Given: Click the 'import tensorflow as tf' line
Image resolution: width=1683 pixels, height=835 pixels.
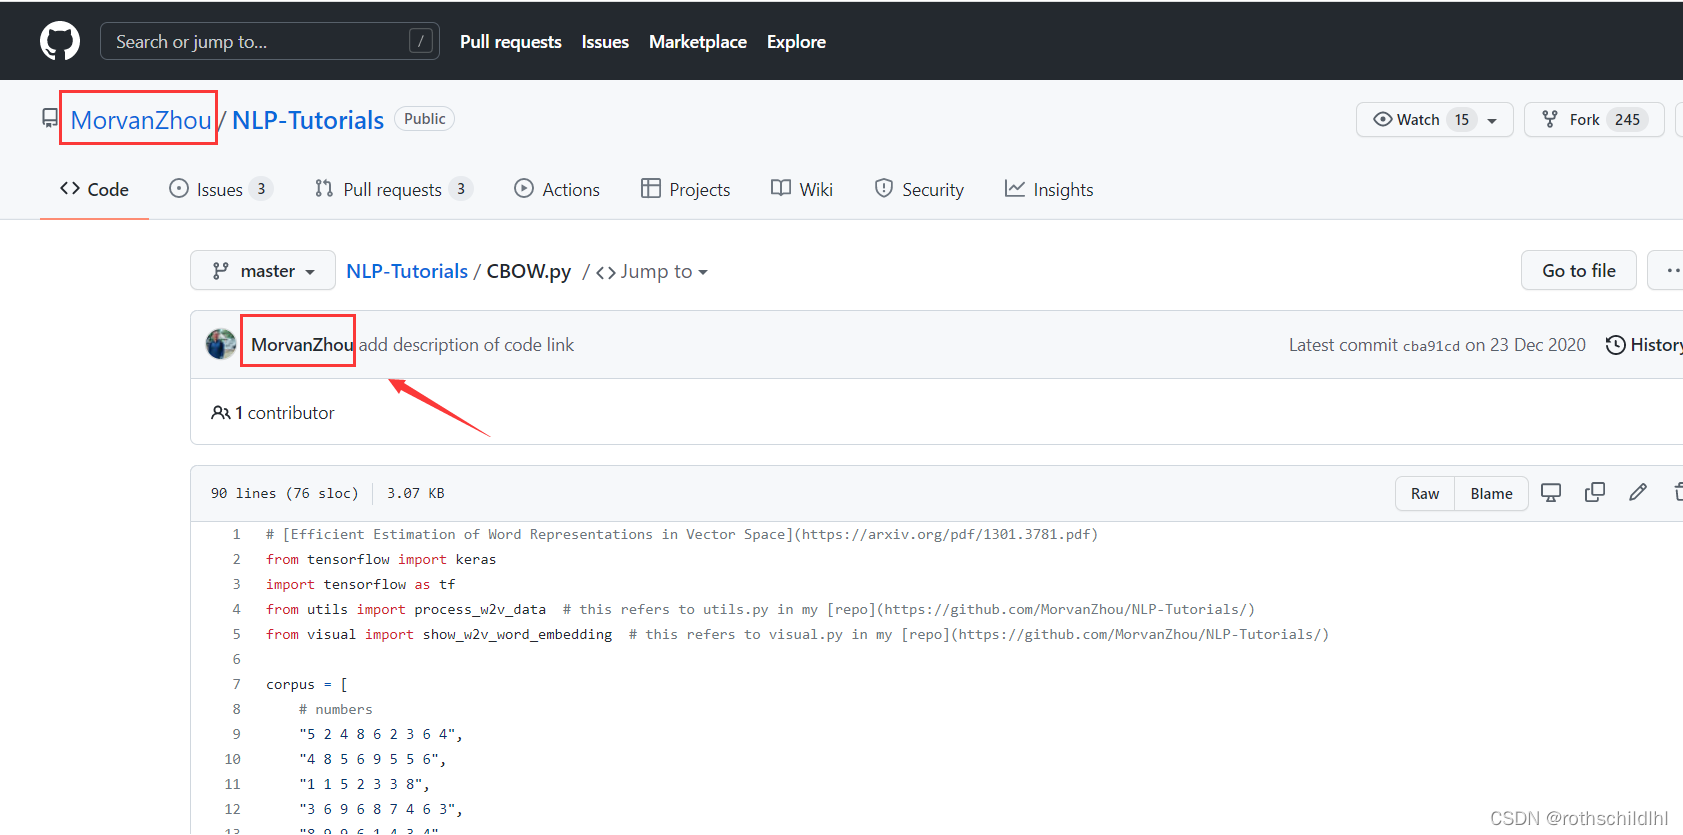Looking at the screenshot, I should (x=360, y=585).
